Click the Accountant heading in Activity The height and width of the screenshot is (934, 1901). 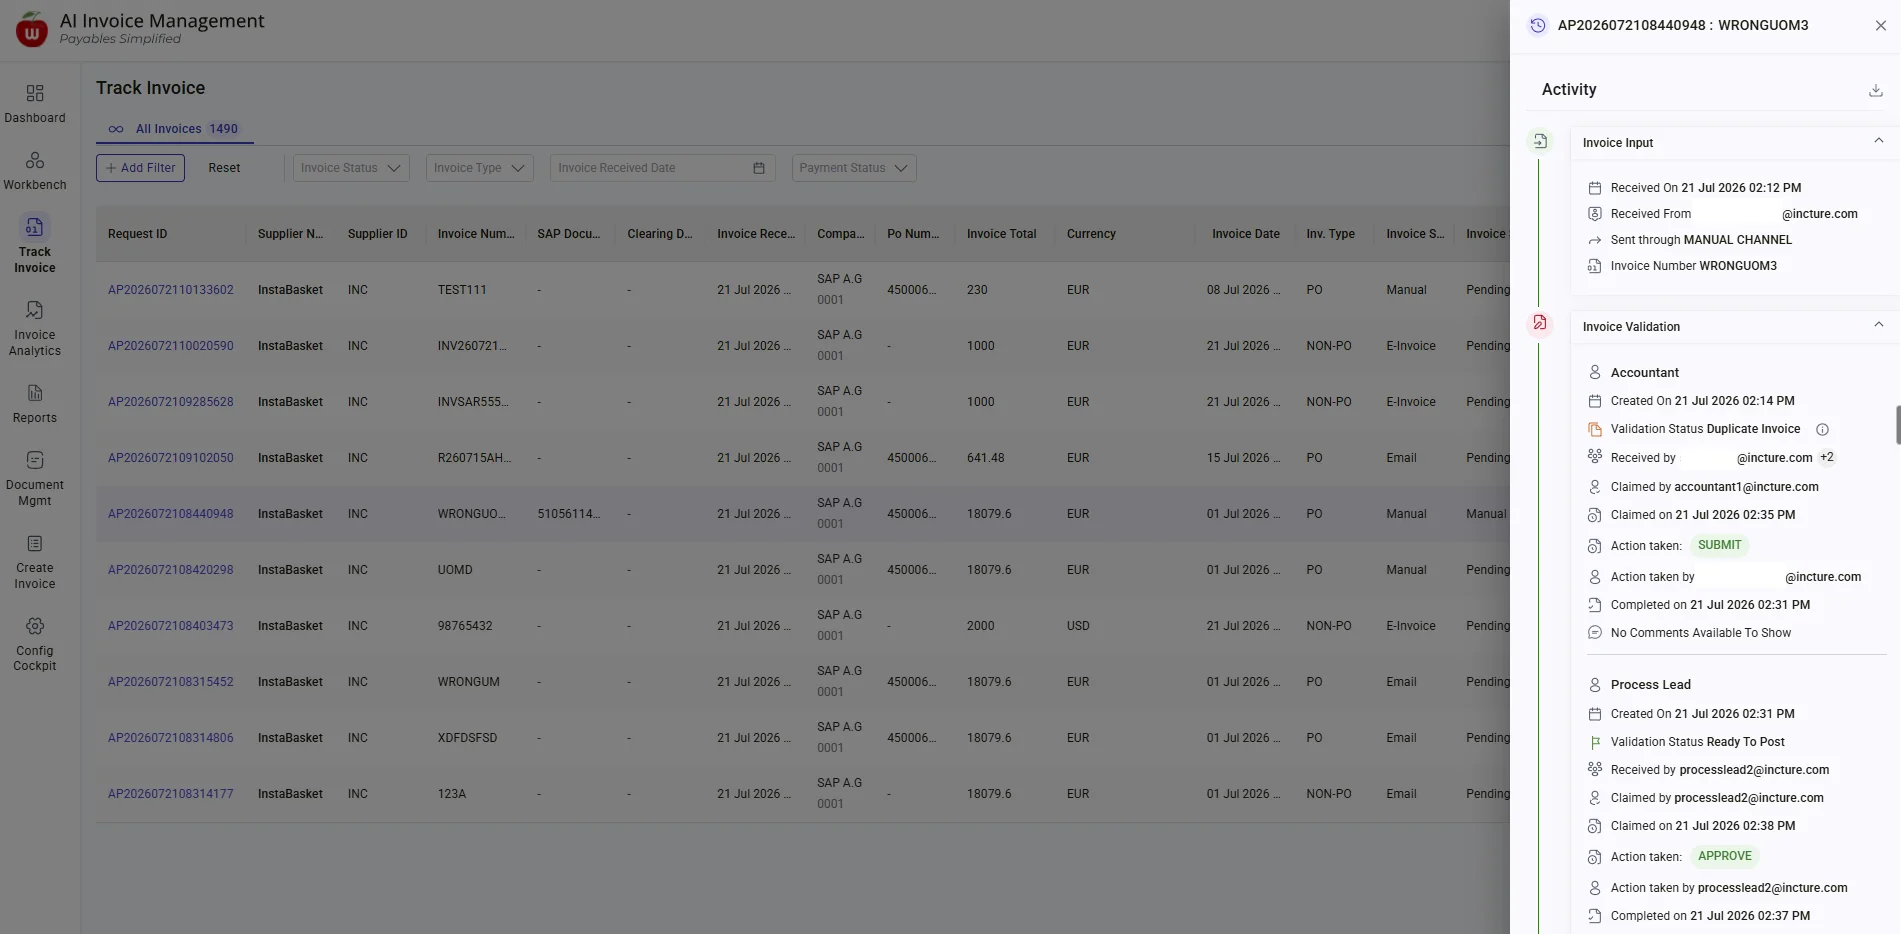(1645, 373)
